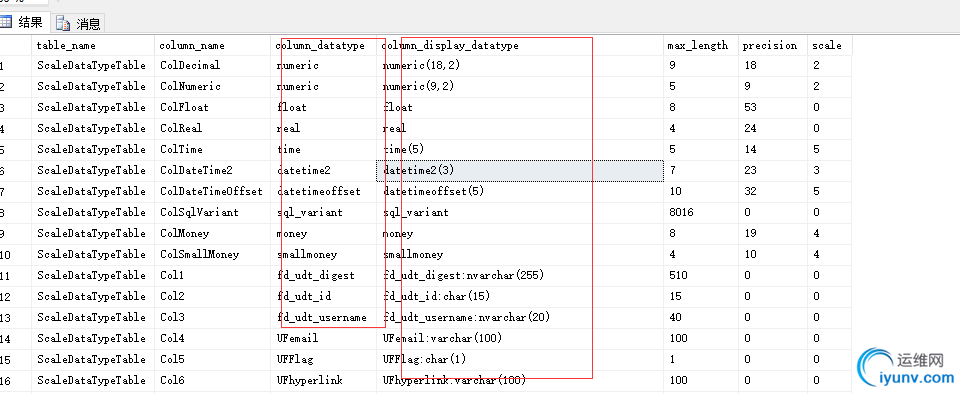Click the ColSqlVariant cell

click(212, 212)
